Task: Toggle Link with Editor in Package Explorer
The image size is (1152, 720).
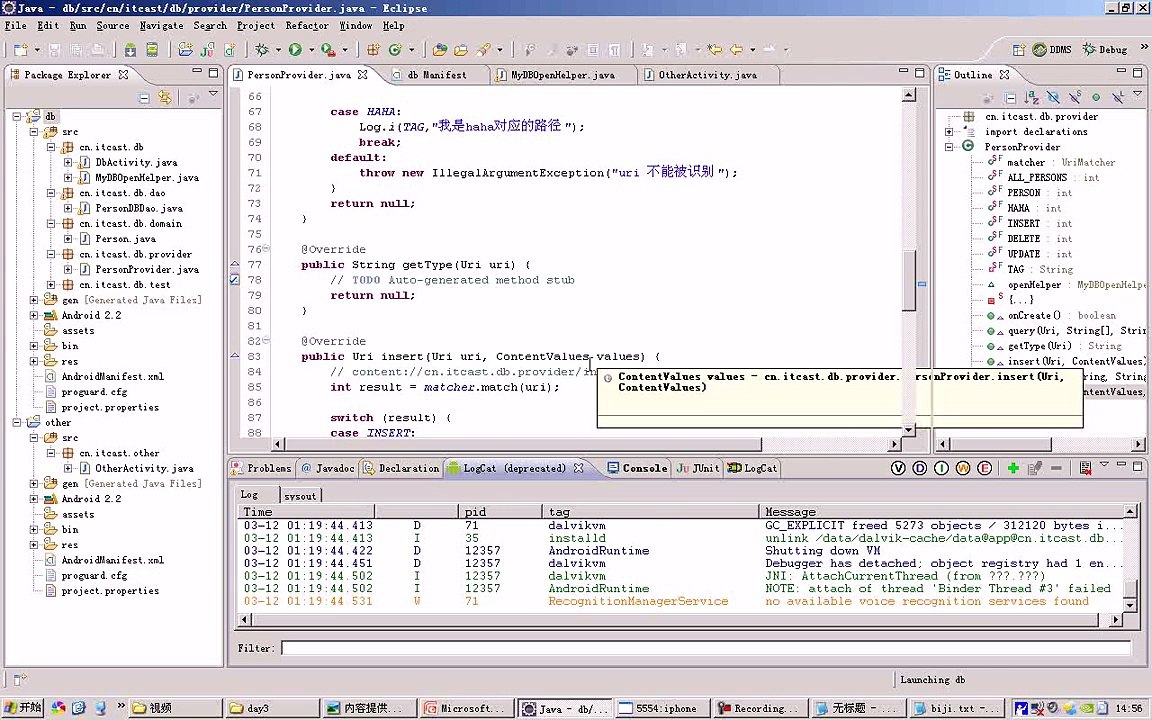Action: pos(165,97)
